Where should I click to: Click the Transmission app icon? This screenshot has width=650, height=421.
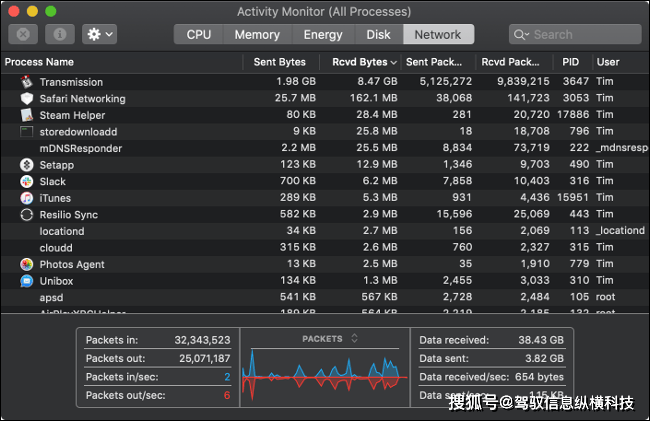(x=27, y=82)
